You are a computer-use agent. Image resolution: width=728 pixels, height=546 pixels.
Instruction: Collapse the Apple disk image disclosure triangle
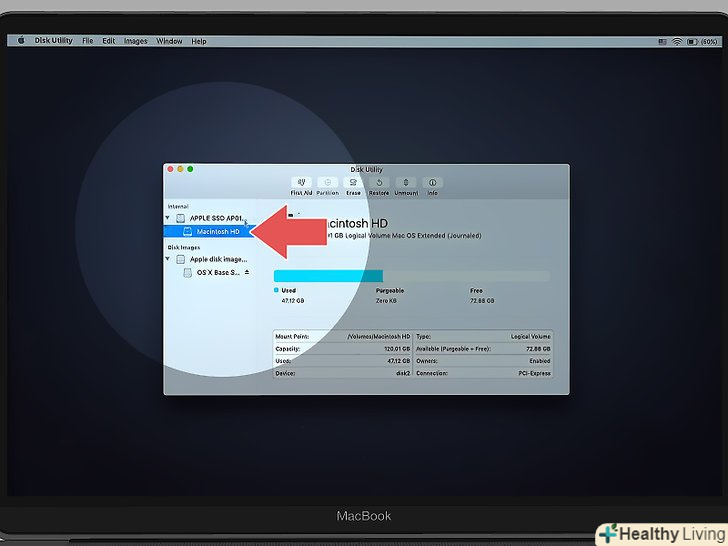tap(168, 259)
